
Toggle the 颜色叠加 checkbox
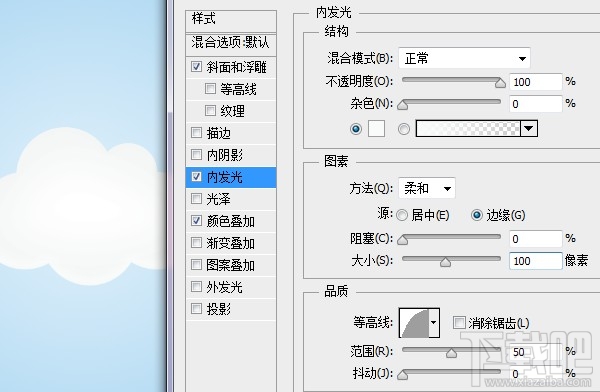(196, 220)
